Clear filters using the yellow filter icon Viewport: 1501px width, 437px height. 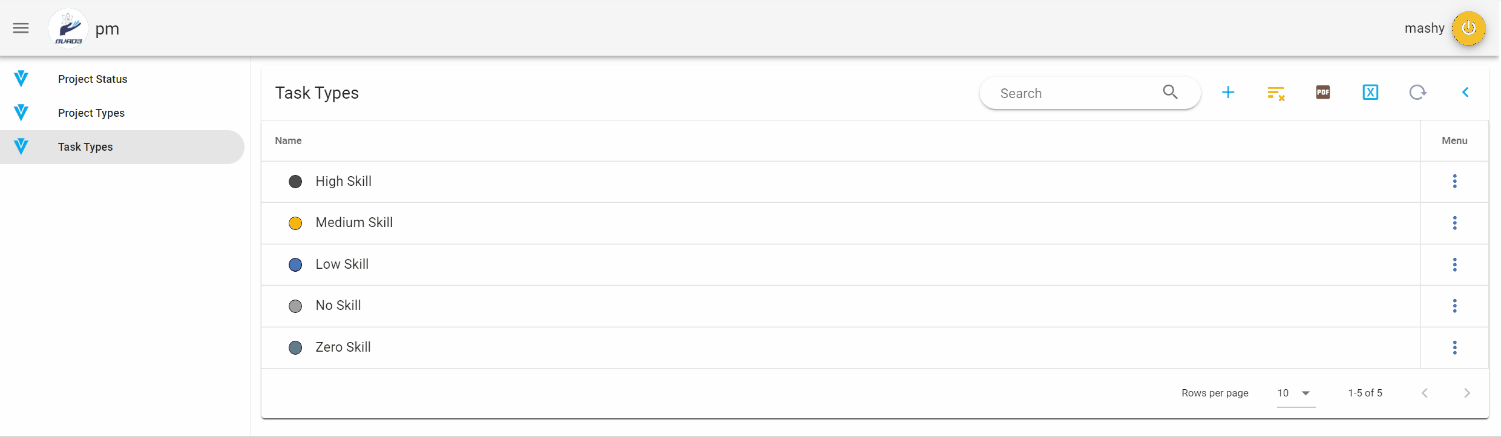(1275, 93)
